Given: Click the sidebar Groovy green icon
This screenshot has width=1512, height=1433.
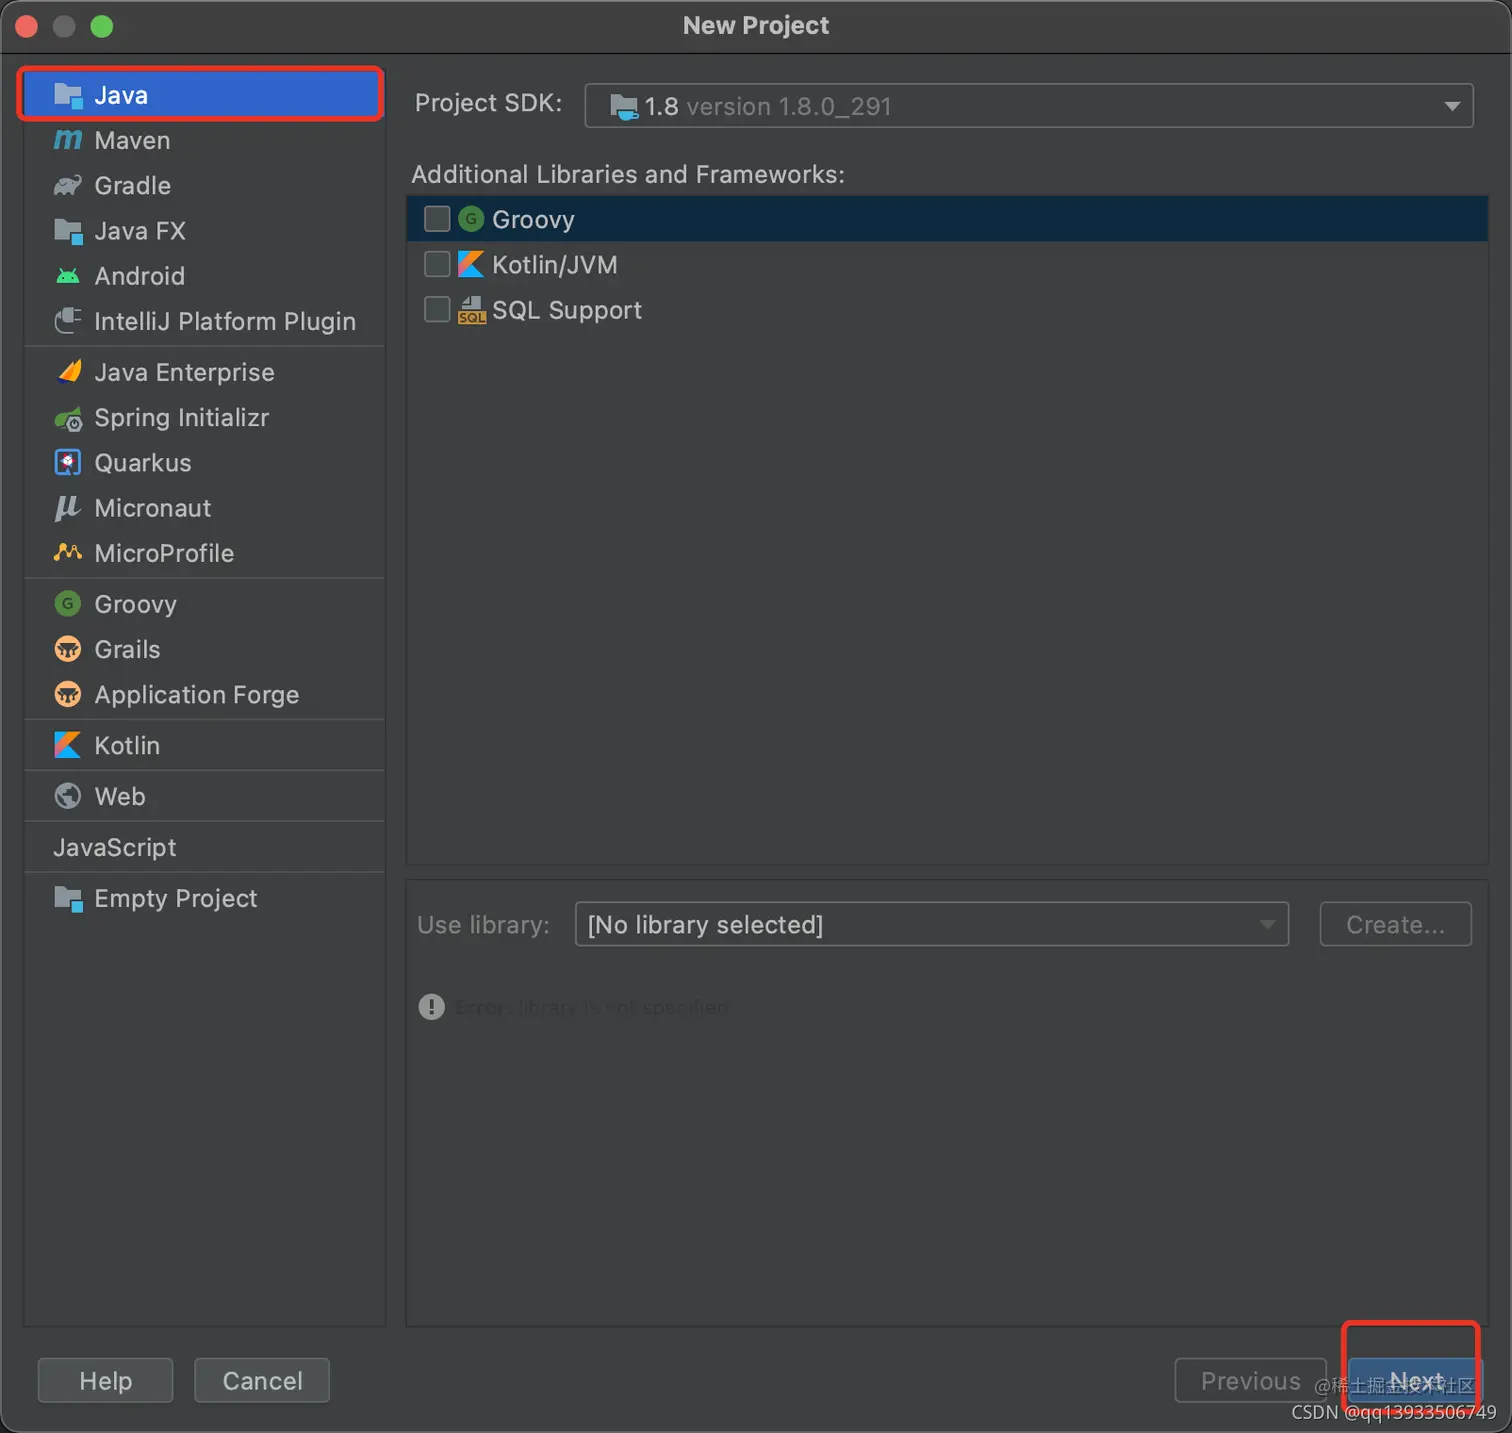Looking at the screenshot, I should [x=68, y=603].
